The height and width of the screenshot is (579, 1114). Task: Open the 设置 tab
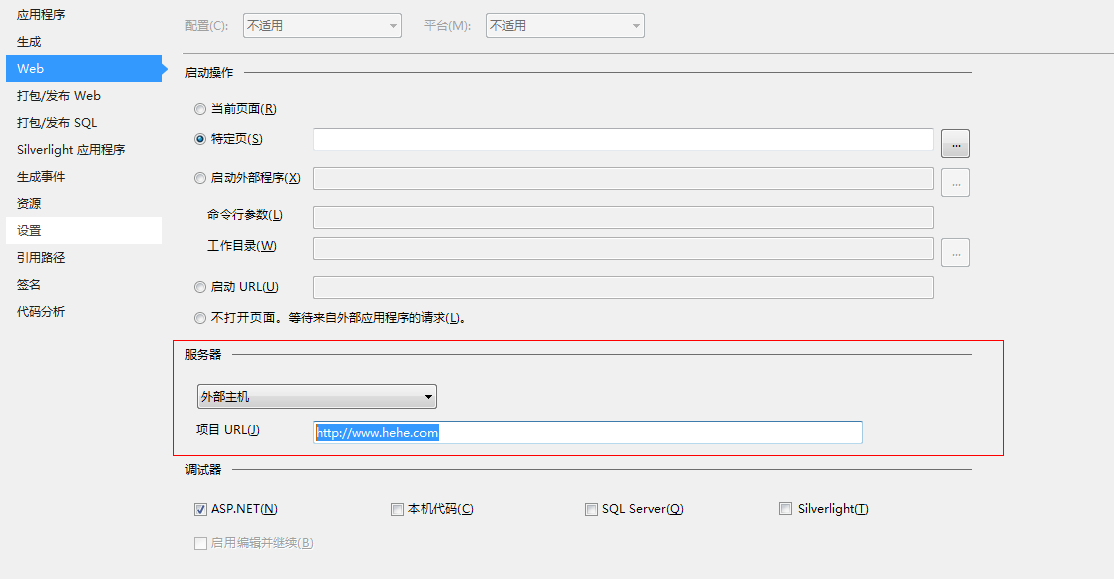coord(84,231)
